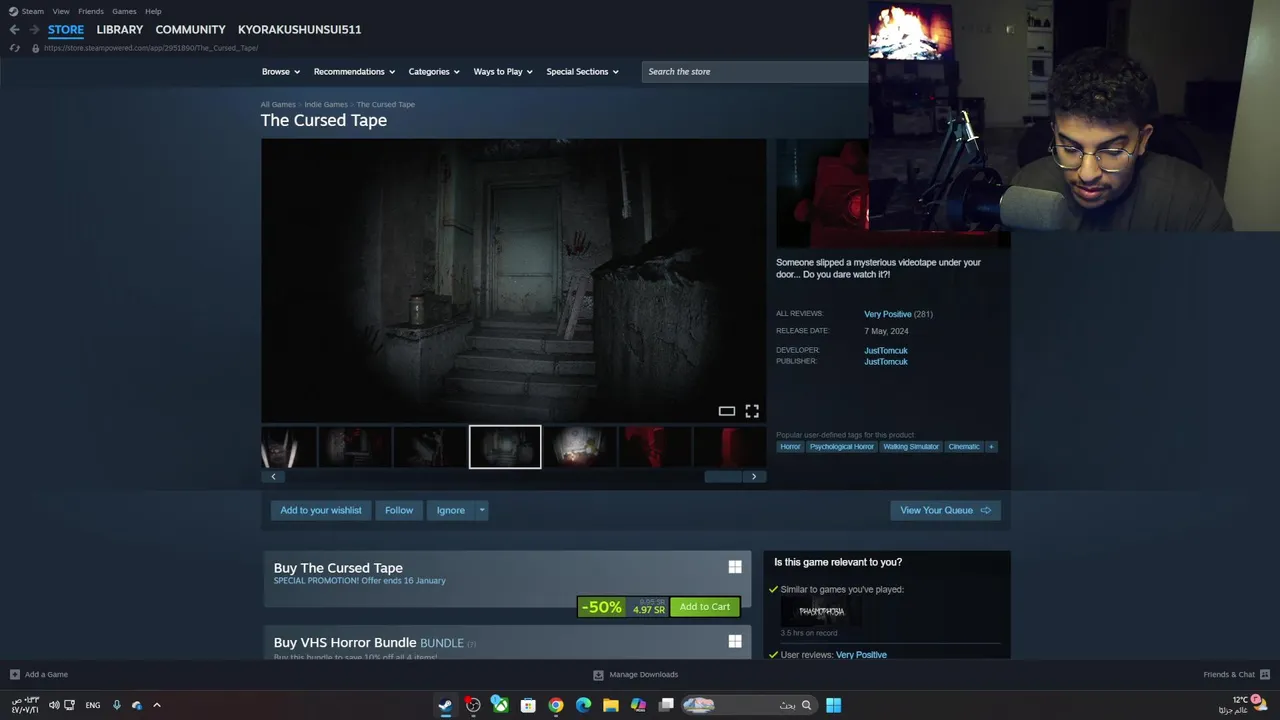The height and width of the screenshot is (720, 1280).
Task: Select the Cinematic tag
Action: (964, 447)
